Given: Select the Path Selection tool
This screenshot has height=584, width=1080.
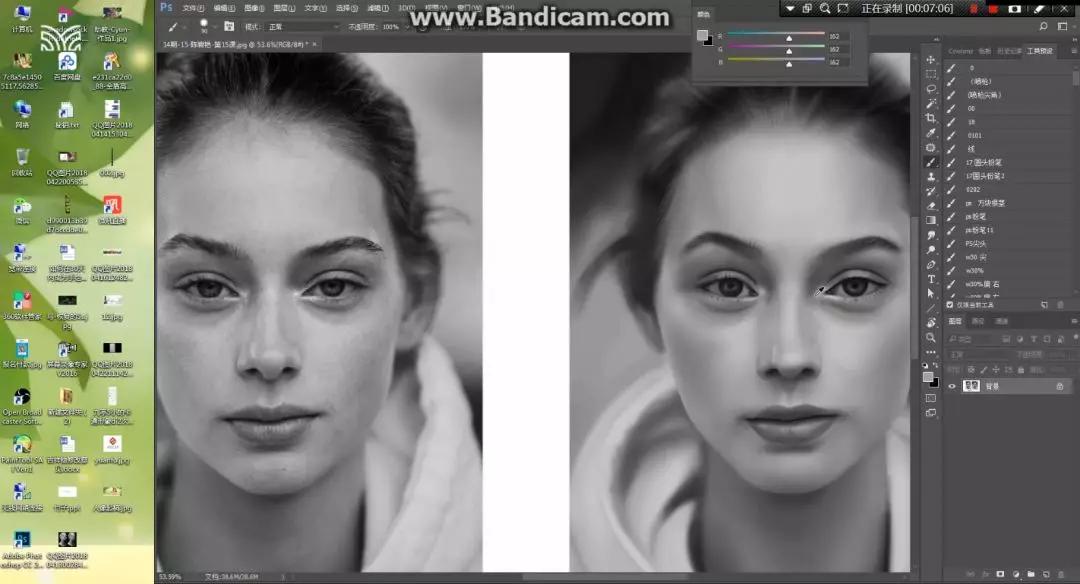Looking at the screenshot, I should click(931, 293).
